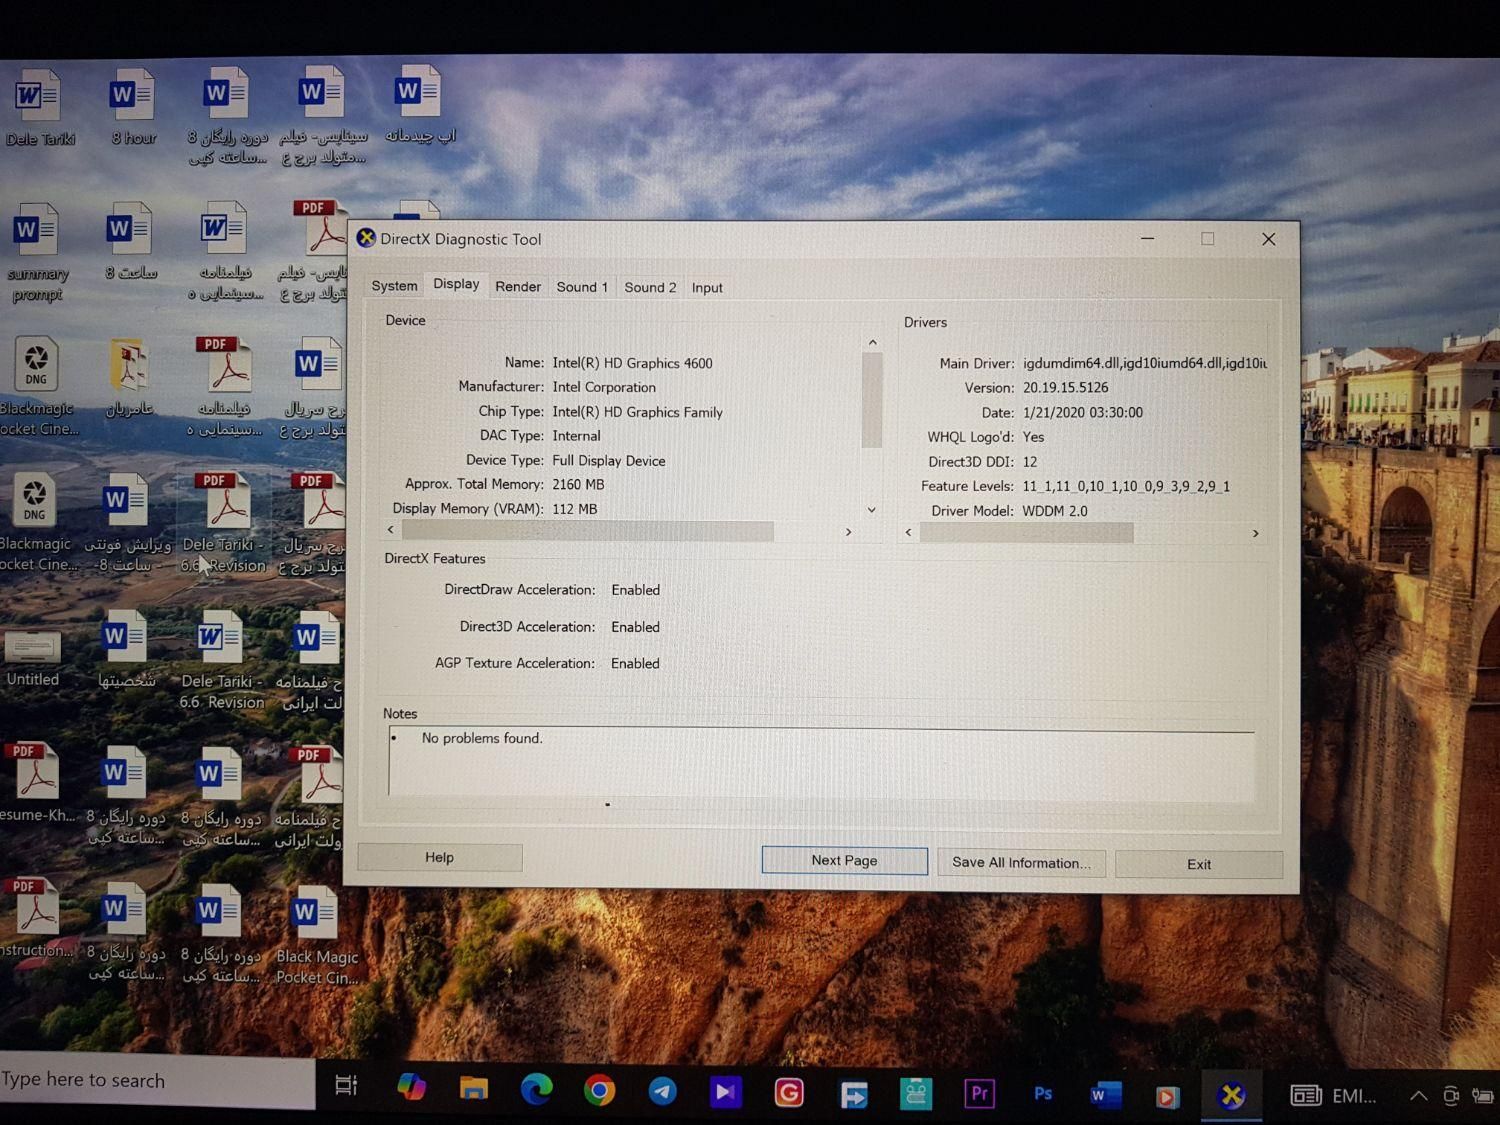Click the Copilot icon in taskbar
Screen dimensions: 1500x1125
pyautogui.click(x=411, y=1087)
